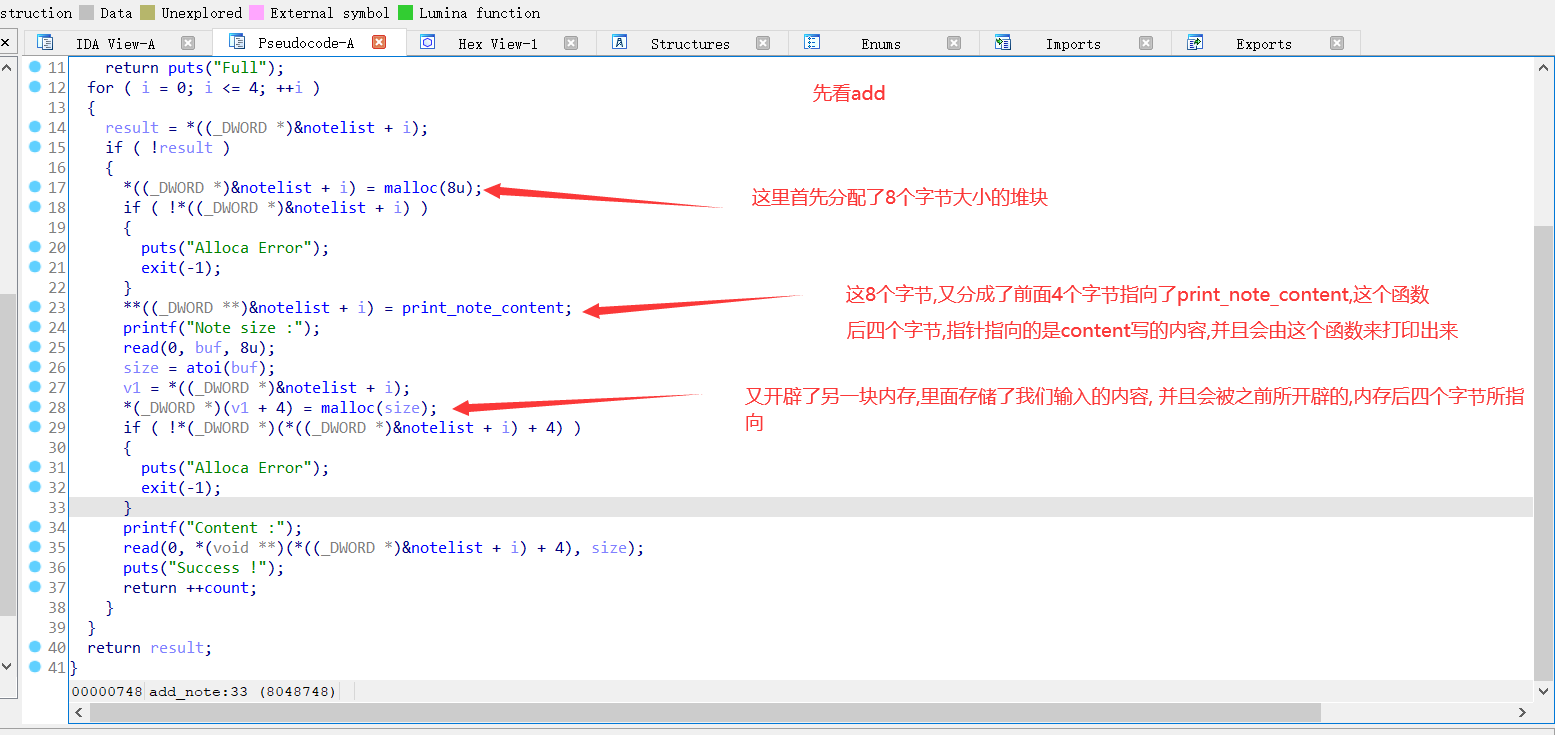1555x735 pixels.
Task: Toggle breakpoint dot on line 12
Action: (x=35, y=87)
